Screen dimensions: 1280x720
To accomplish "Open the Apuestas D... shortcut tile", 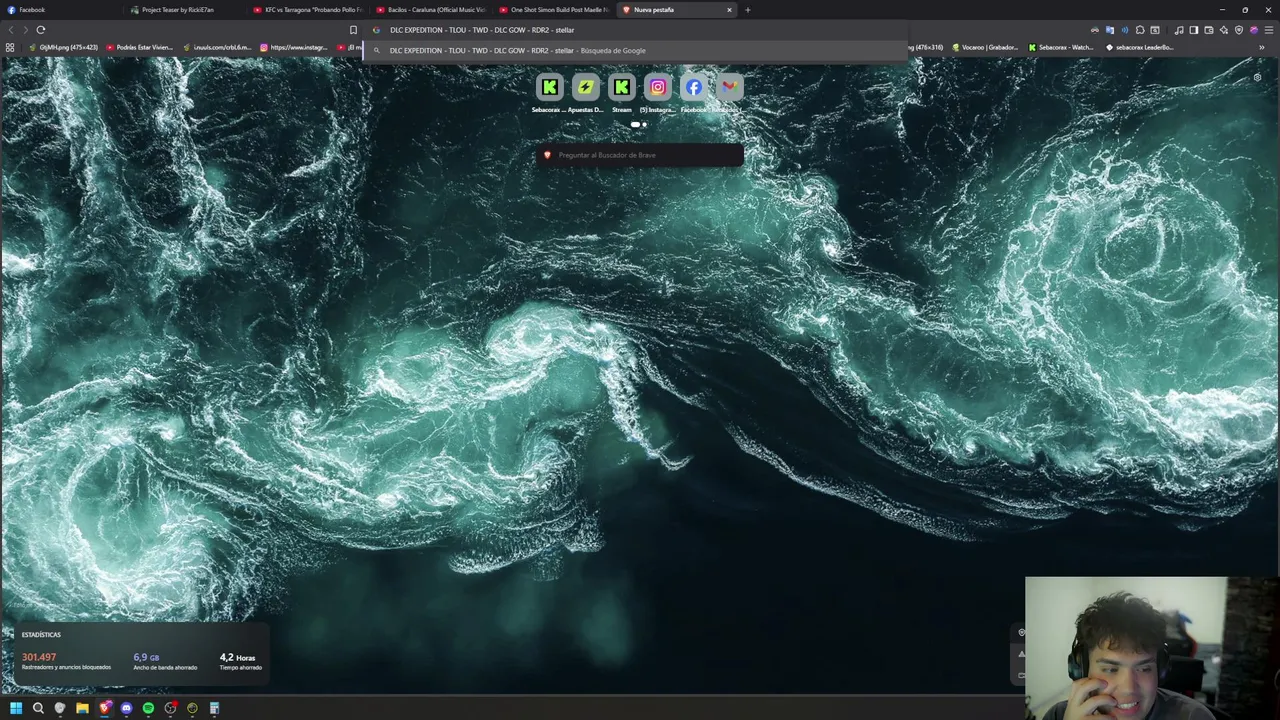I will click(x=585, y=87).
